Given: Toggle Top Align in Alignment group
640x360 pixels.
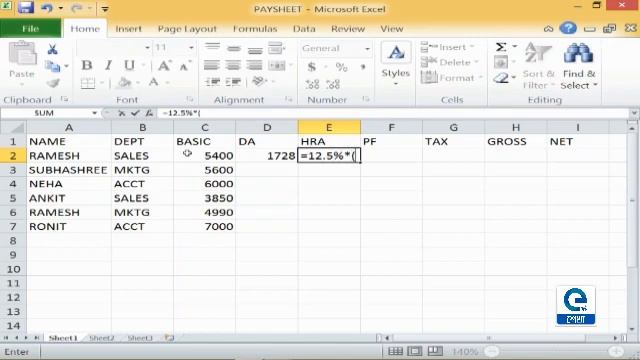Looking at the screenshot, I should [x=212, y=47].
